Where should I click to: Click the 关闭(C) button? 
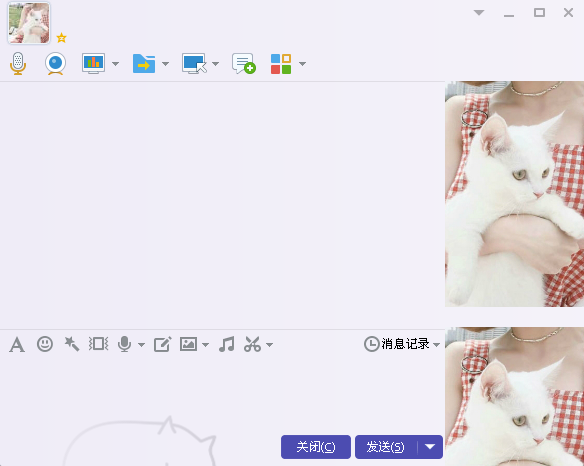pyautogui.click(x=316, y=447)
